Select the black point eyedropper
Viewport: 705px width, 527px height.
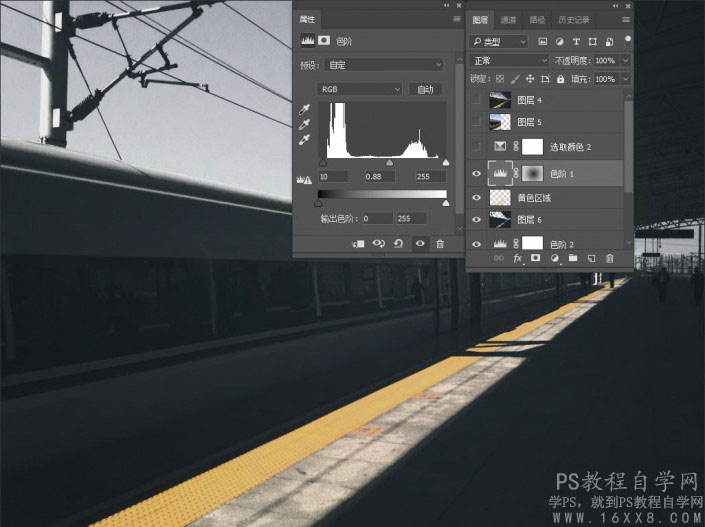(304, 109)
